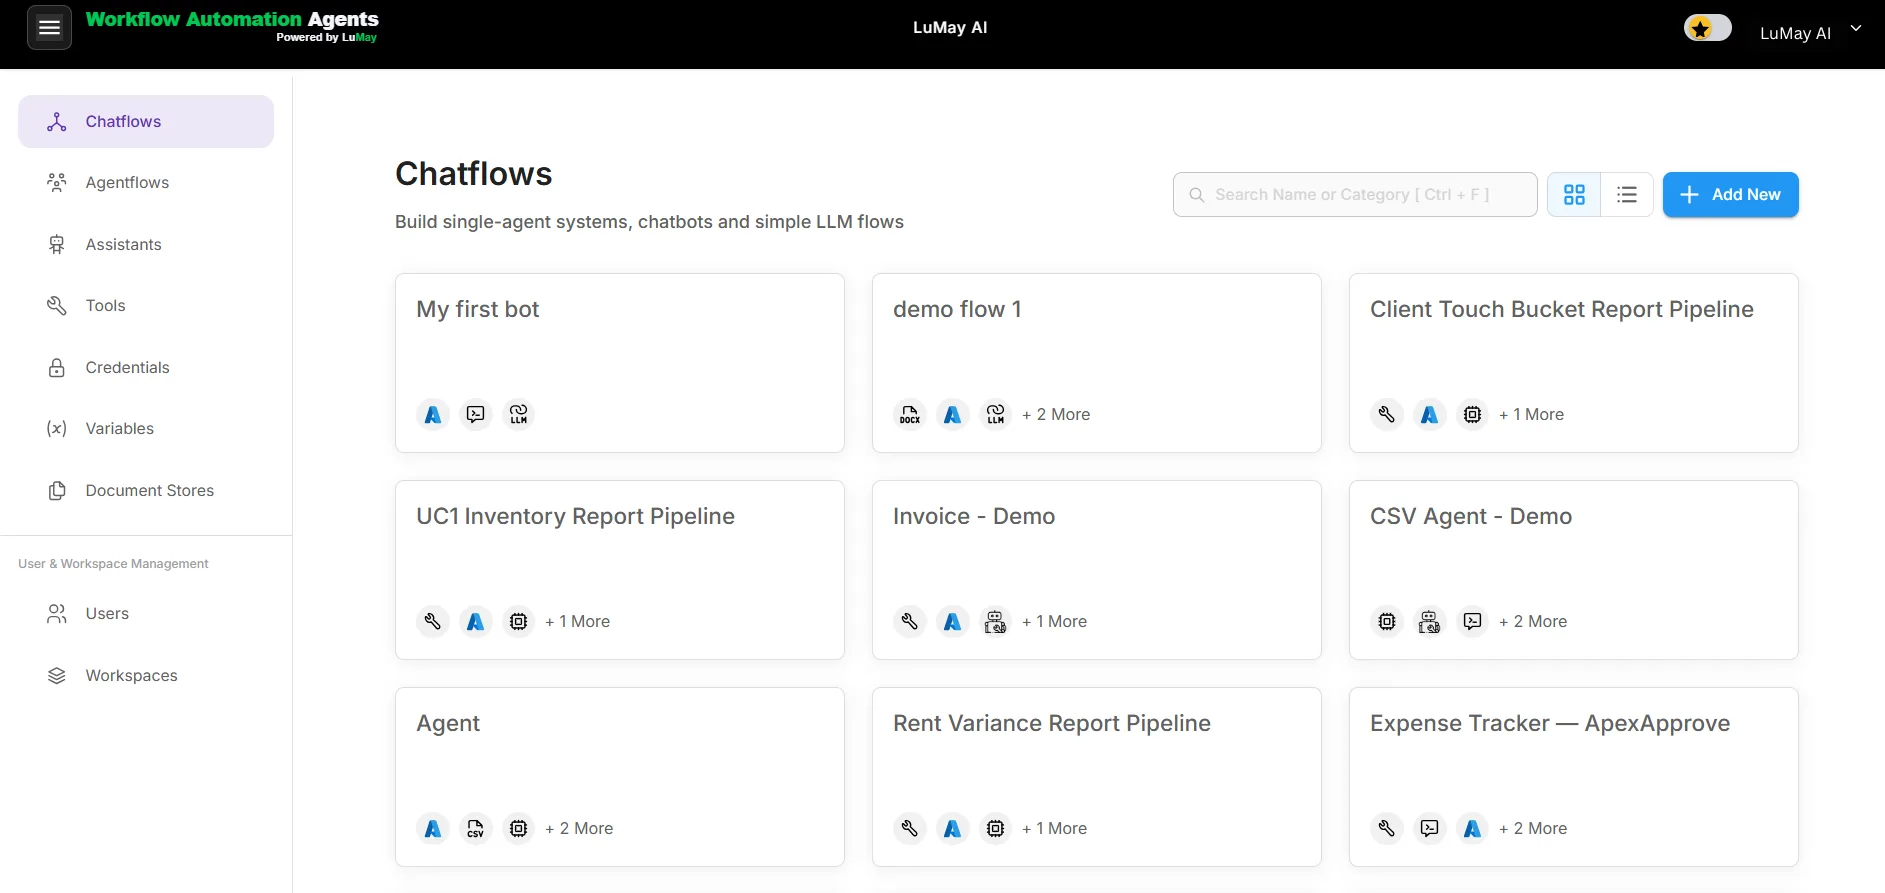Click the Credentials lock icon
Viewport: 1885px width, 893px height.
click(x=57, y=367)
